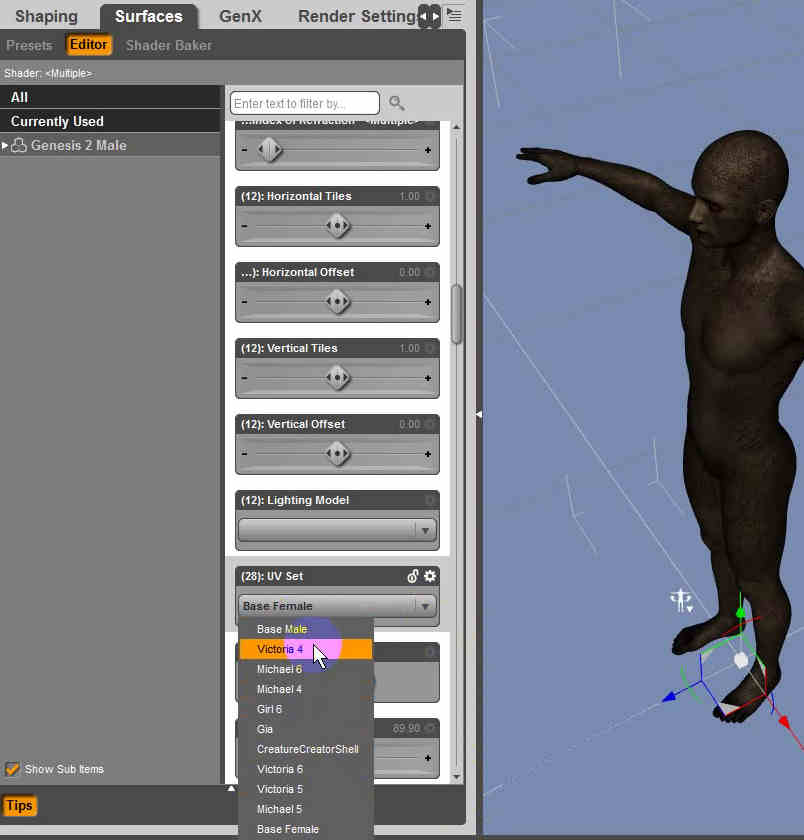Viewport: 804px width, 840px height.
Task: Choose Base Male from UV Set list
Action: (305, 629)
